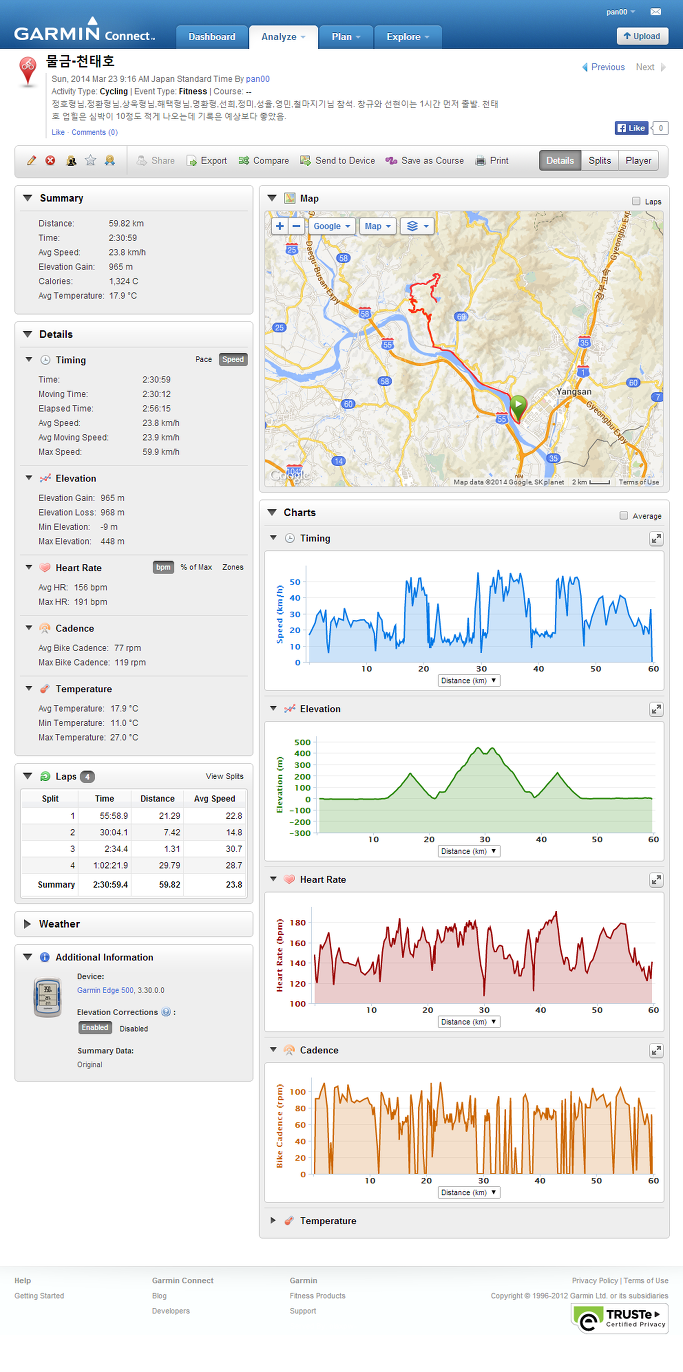Select the Speed toggle in Timing

pos(233,360)
